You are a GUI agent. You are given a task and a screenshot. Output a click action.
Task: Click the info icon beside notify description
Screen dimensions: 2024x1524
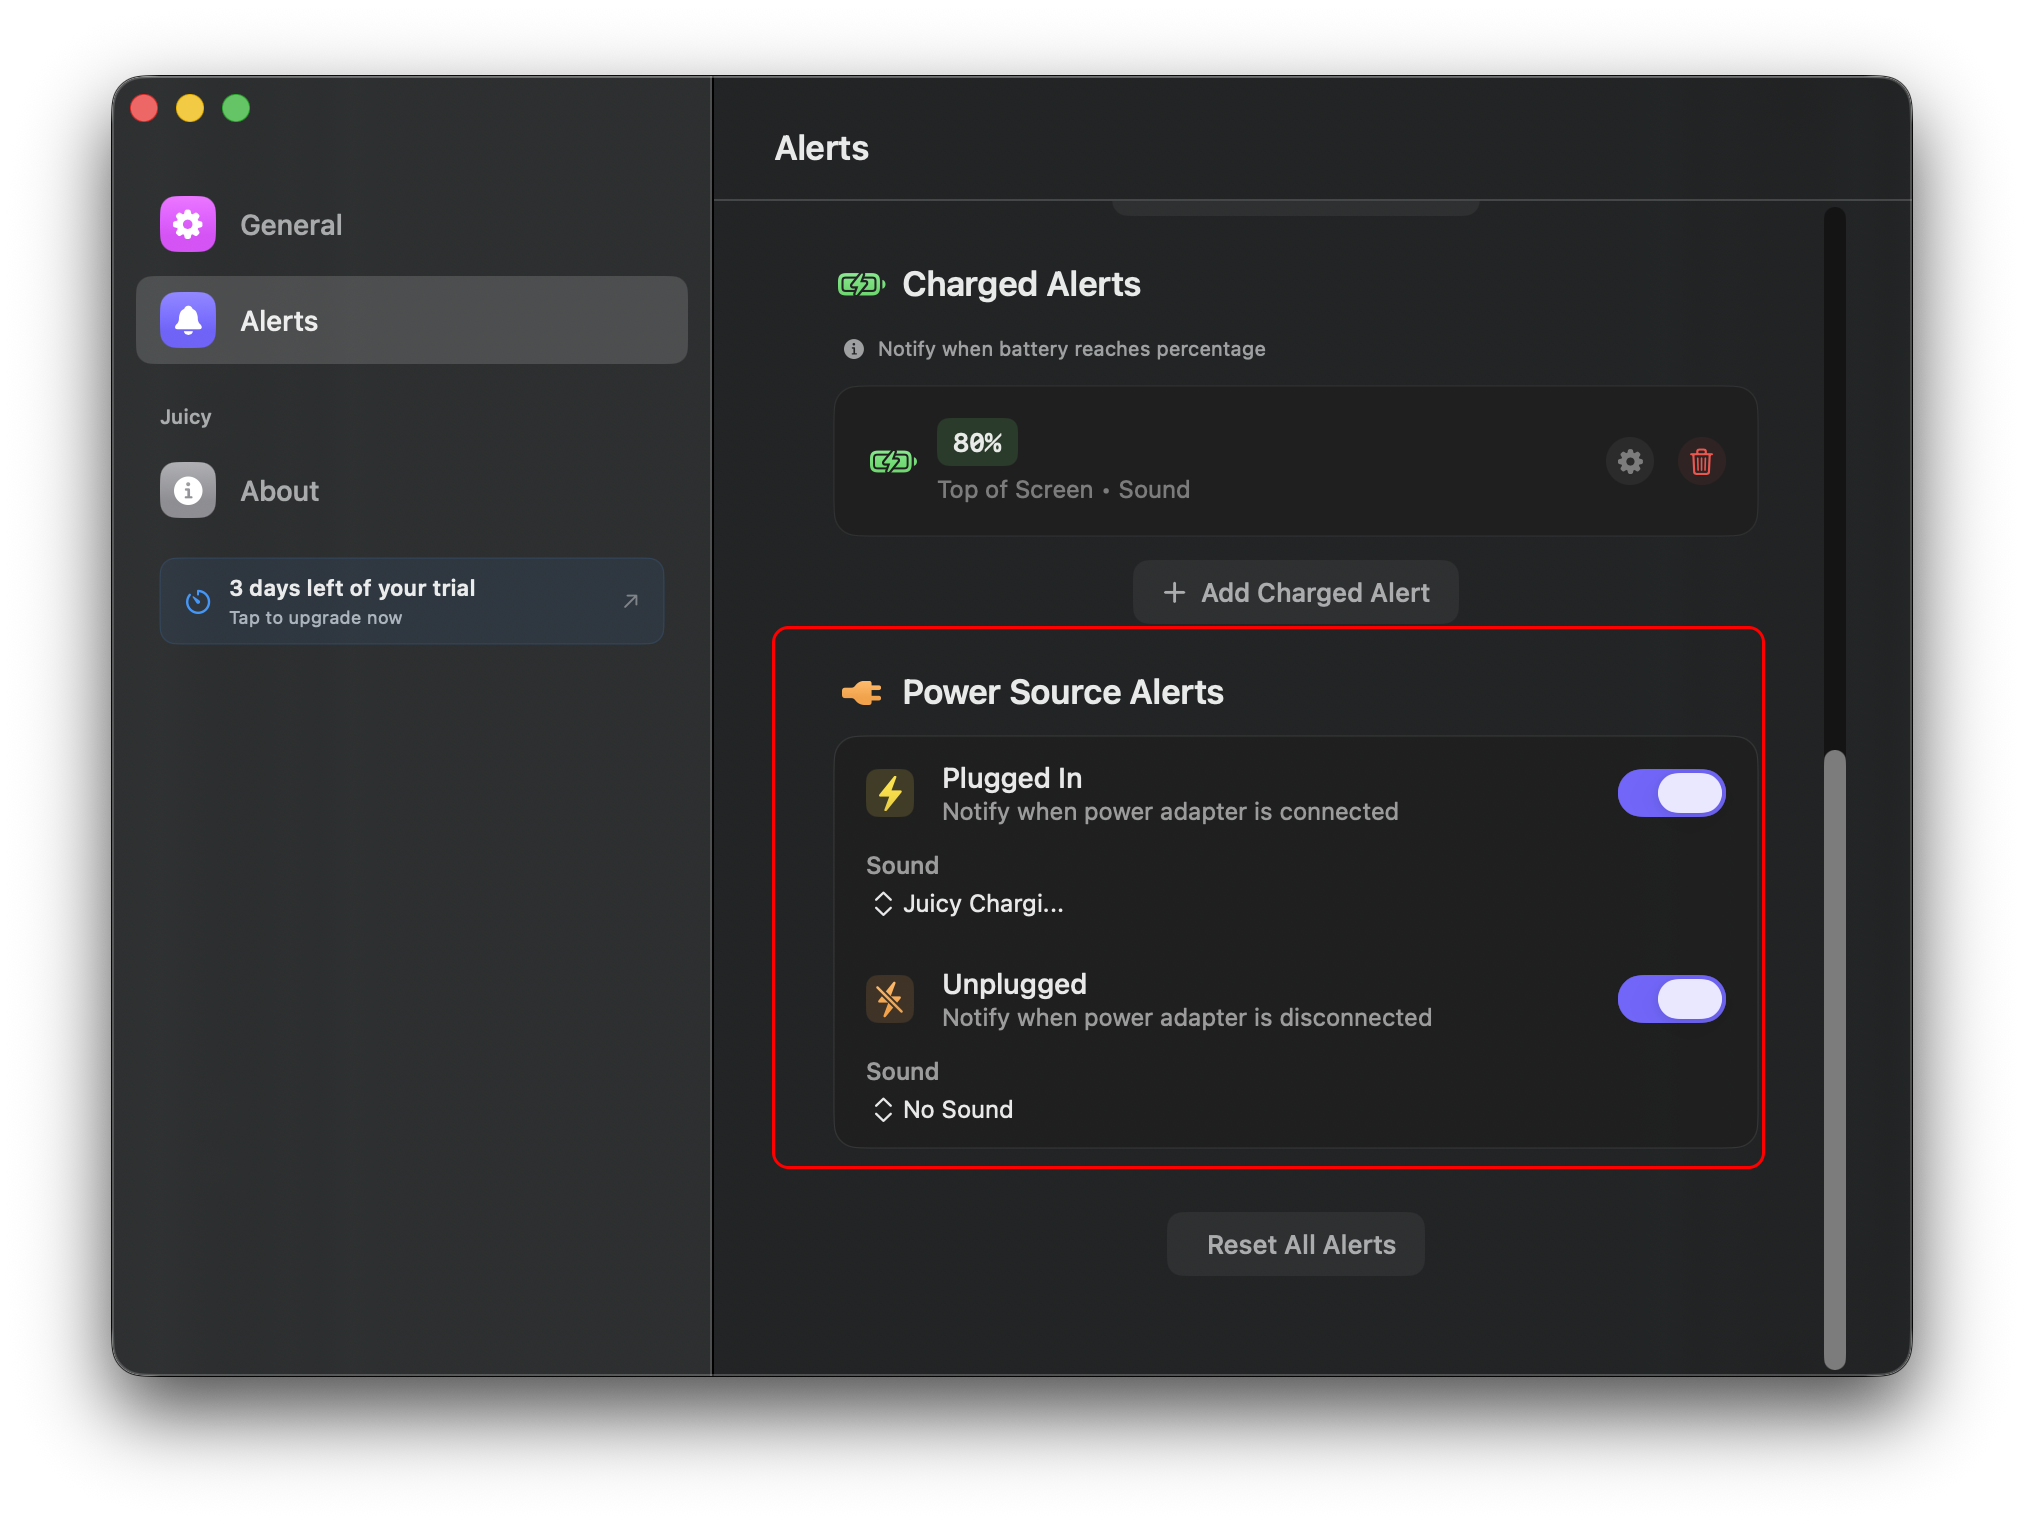[x=853, y=349]
